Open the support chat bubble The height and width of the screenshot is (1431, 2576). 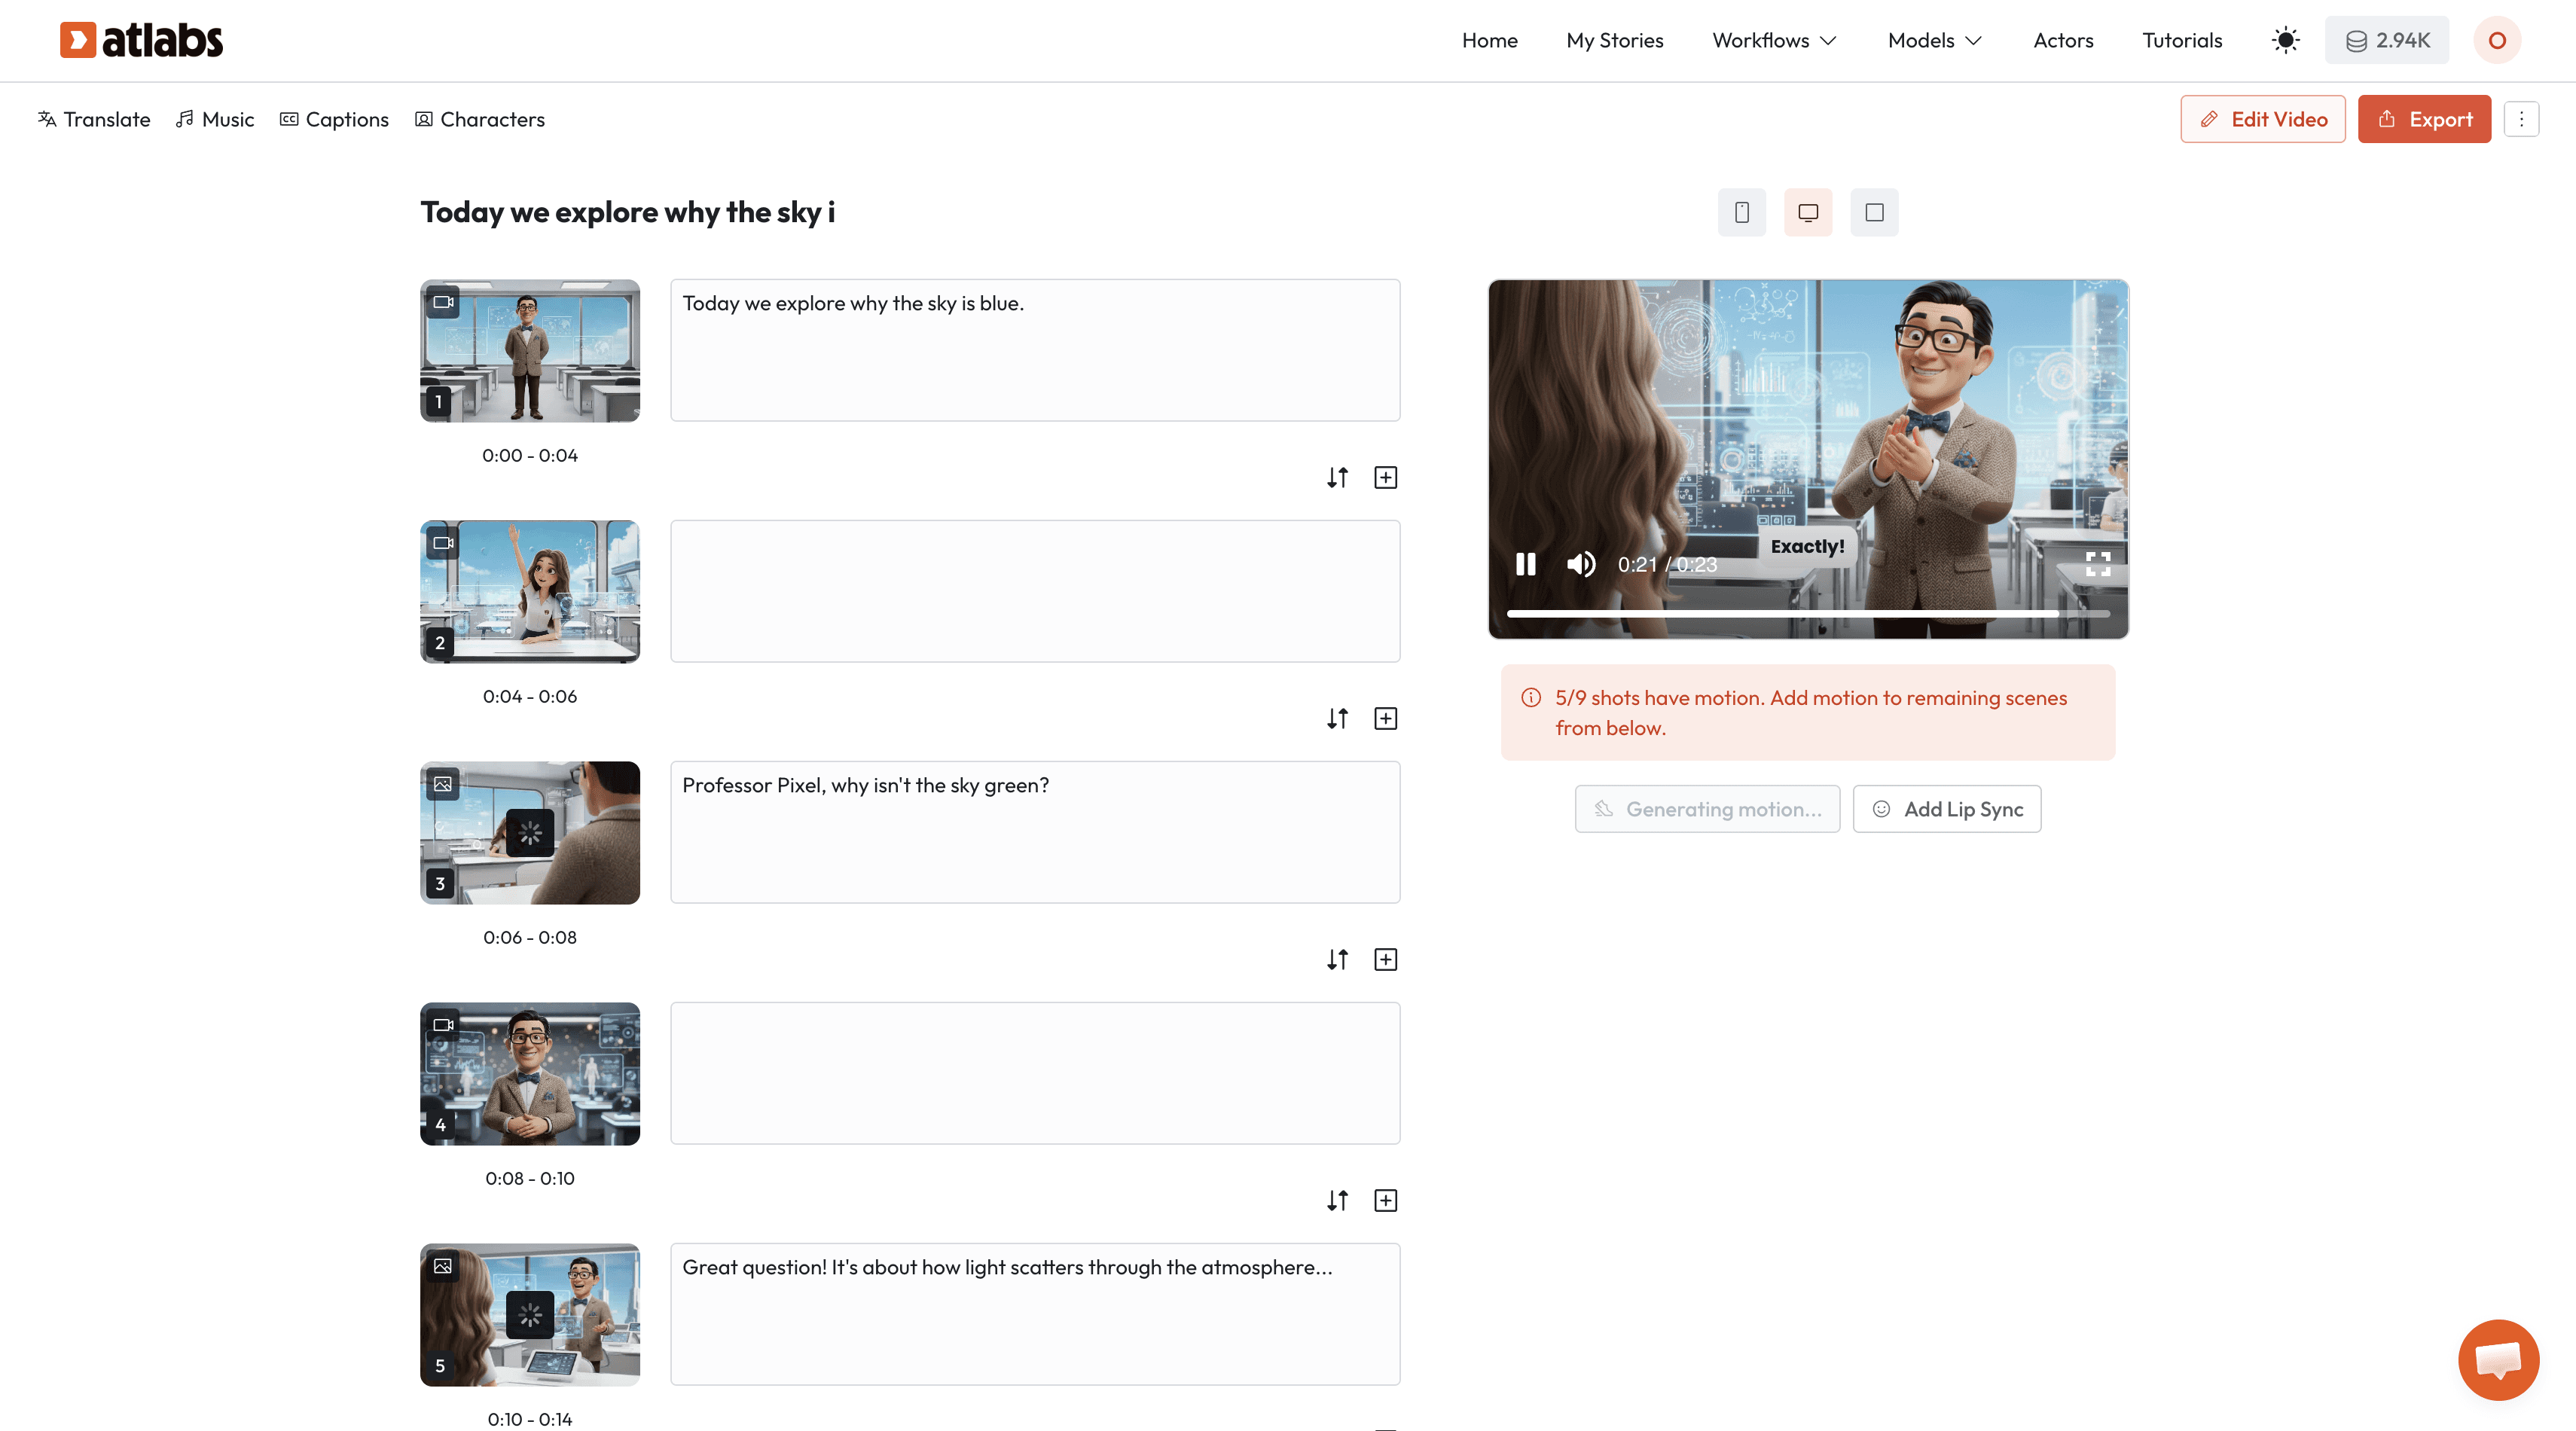(2498, 1360)
